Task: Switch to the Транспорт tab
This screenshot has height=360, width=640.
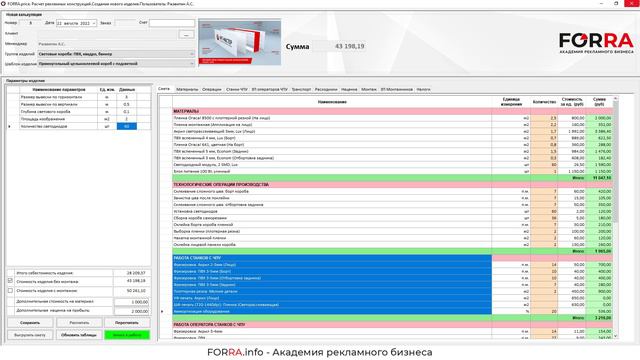Action: [301, 89]
